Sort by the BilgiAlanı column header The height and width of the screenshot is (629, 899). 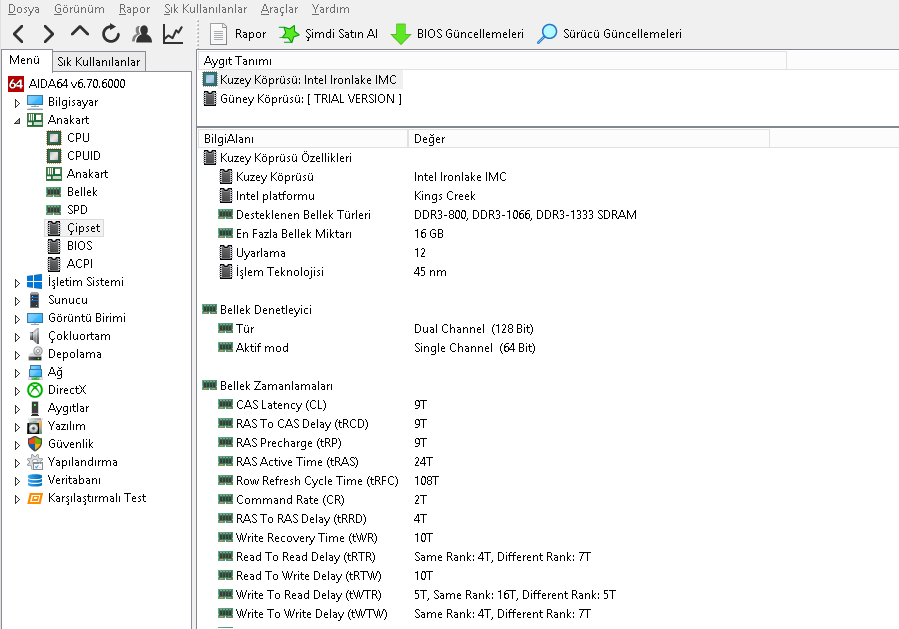303,139
